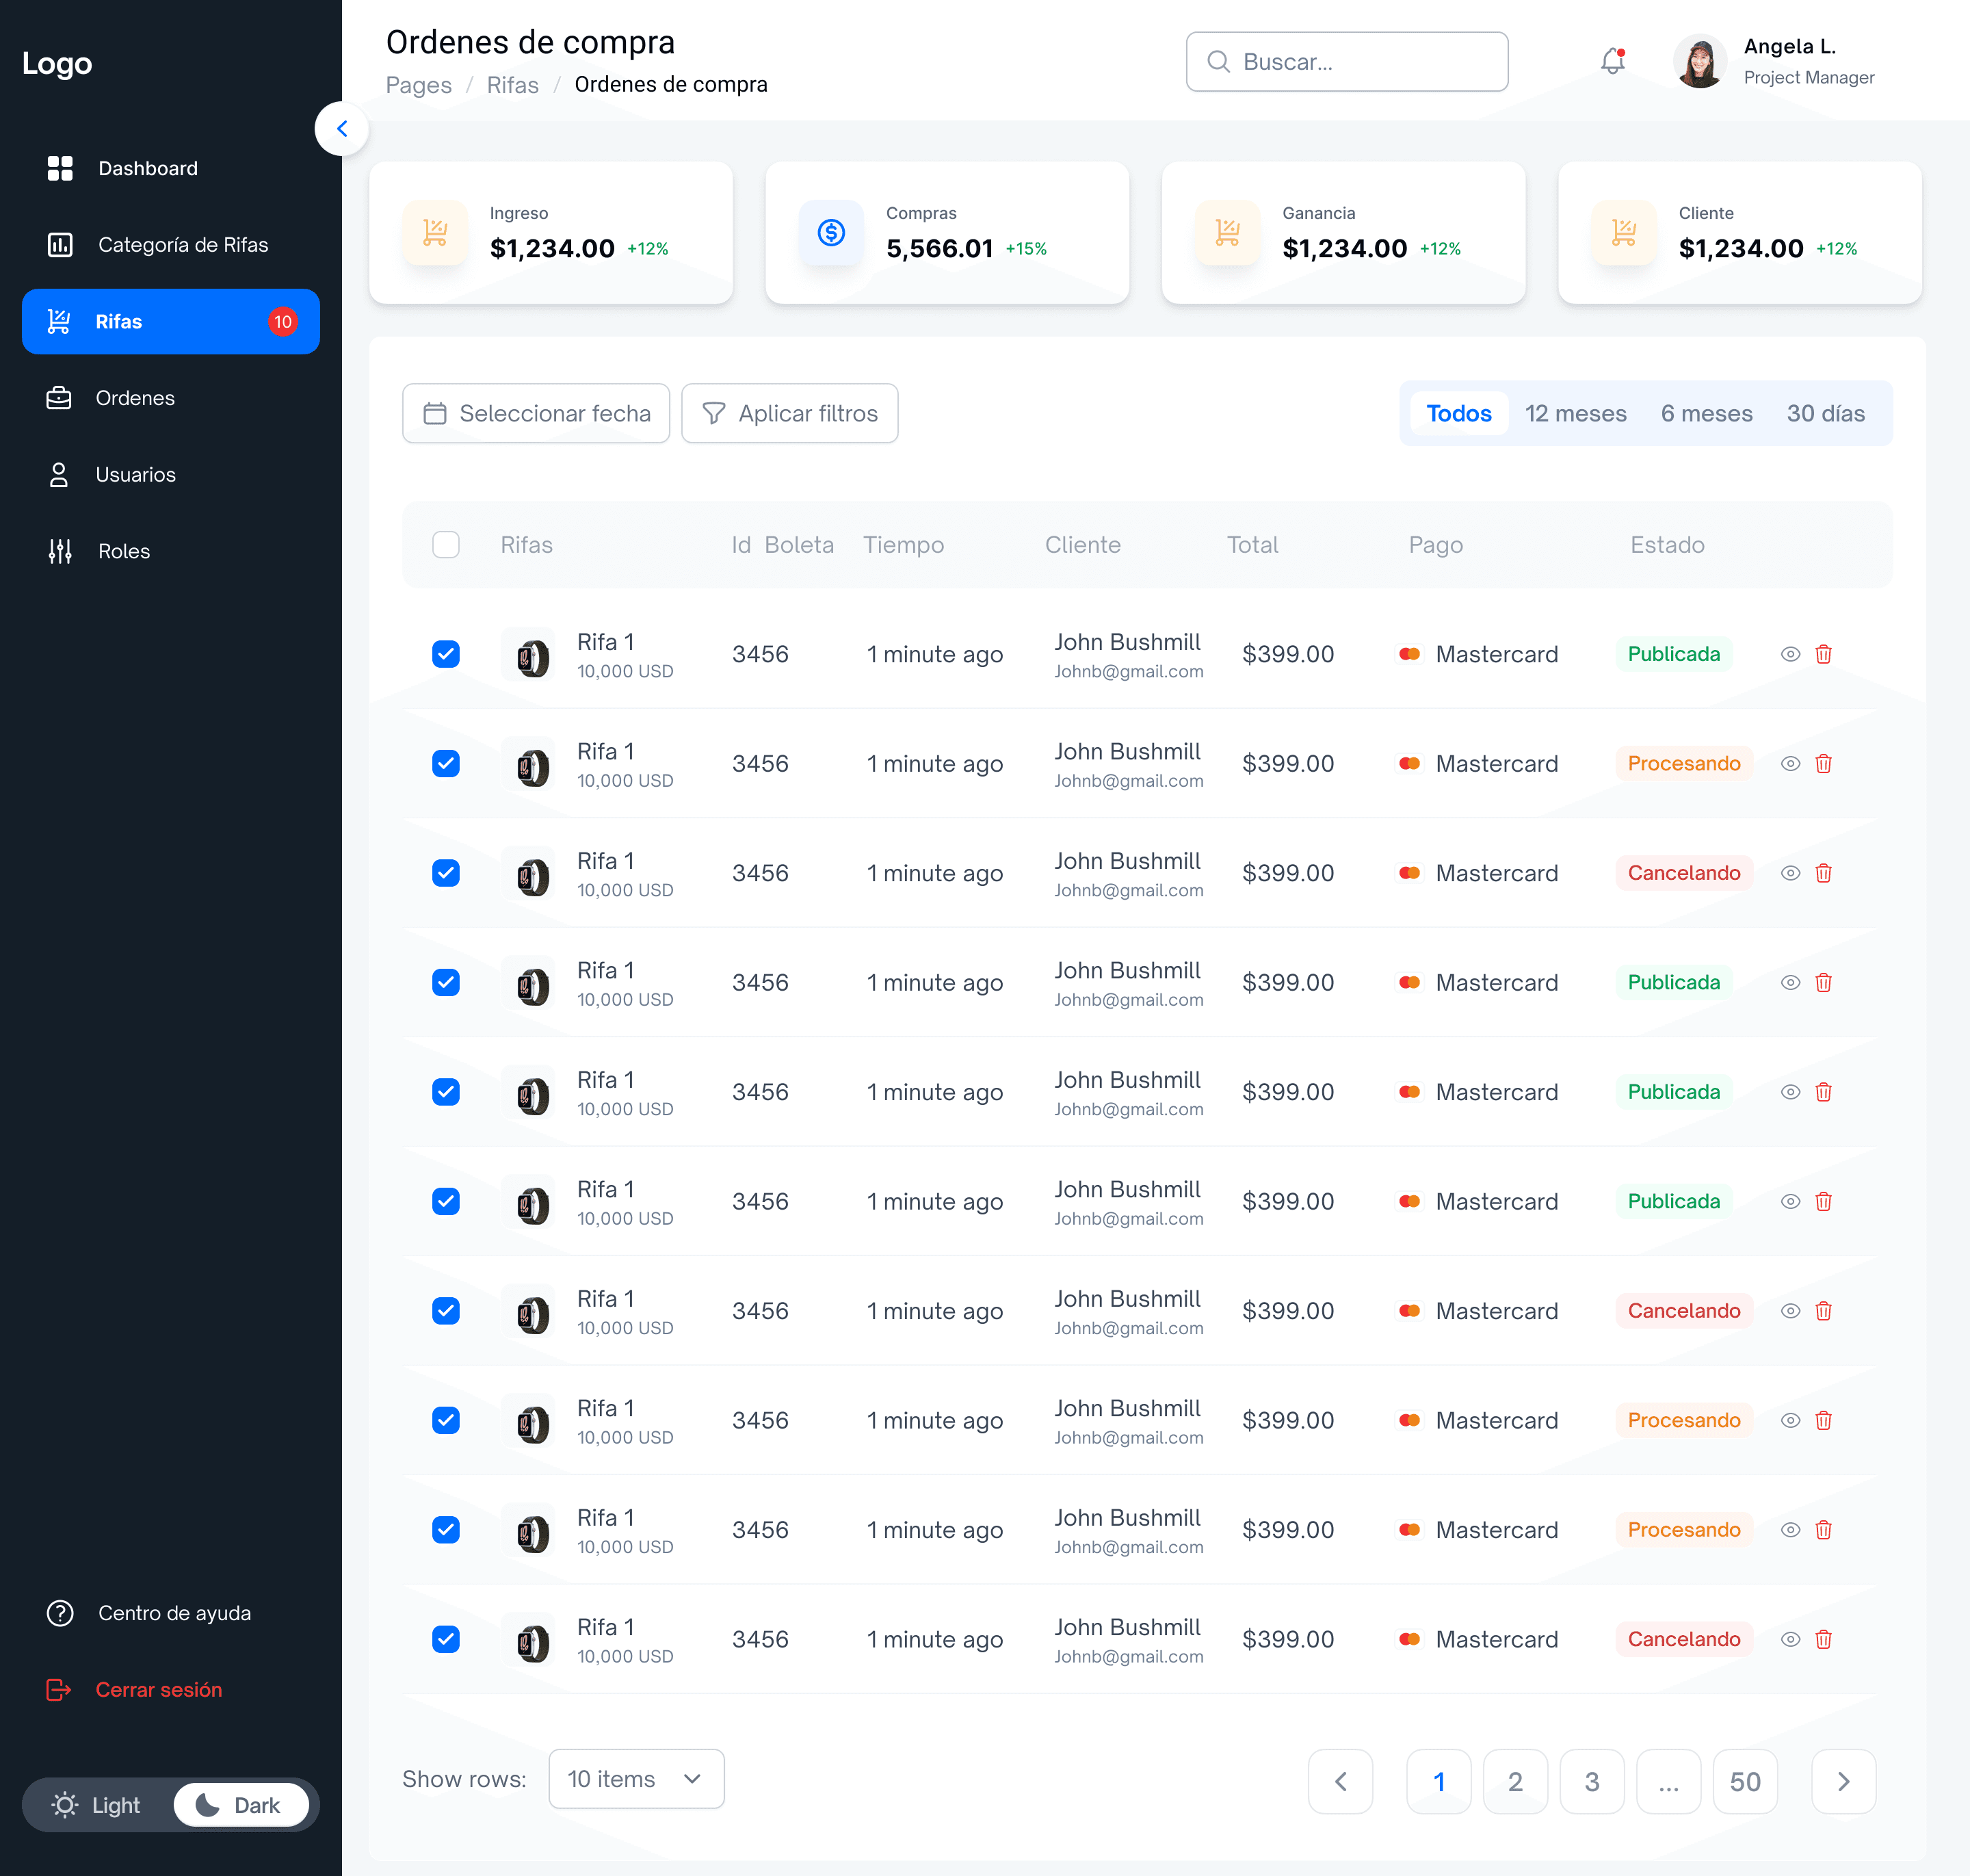The width and height of the screenshot is (1970, 1876).
Task: Expand the 10 items rows dropdown
Action: coord(636,1779)
